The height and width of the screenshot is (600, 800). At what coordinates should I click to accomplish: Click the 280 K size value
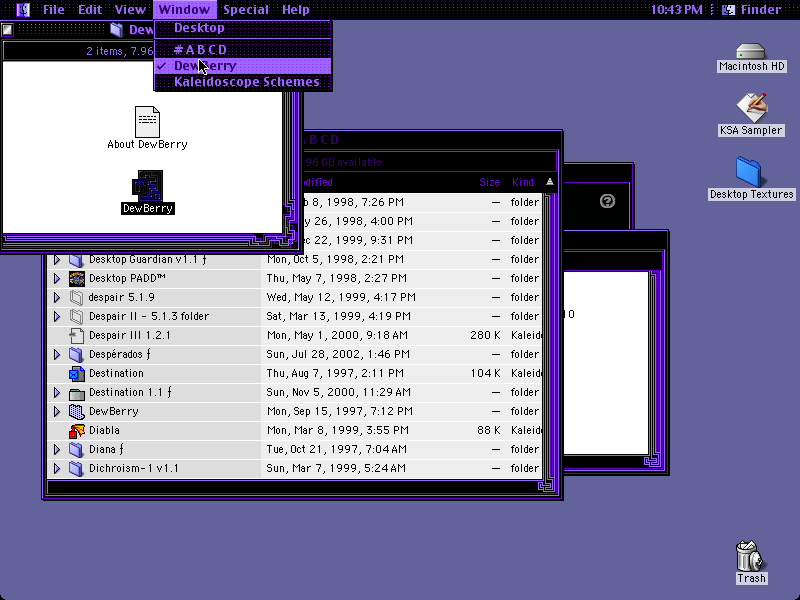point(485,335)
